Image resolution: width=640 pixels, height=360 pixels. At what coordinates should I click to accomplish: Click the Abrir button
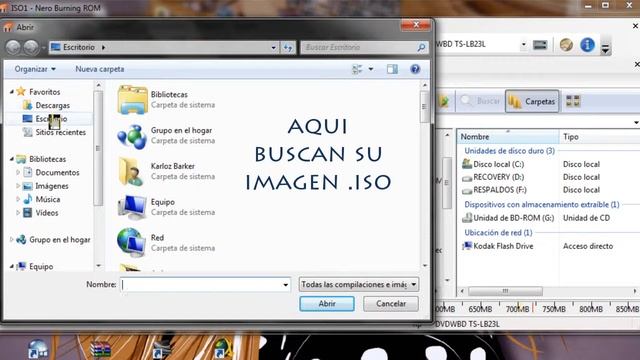[327, 304]
